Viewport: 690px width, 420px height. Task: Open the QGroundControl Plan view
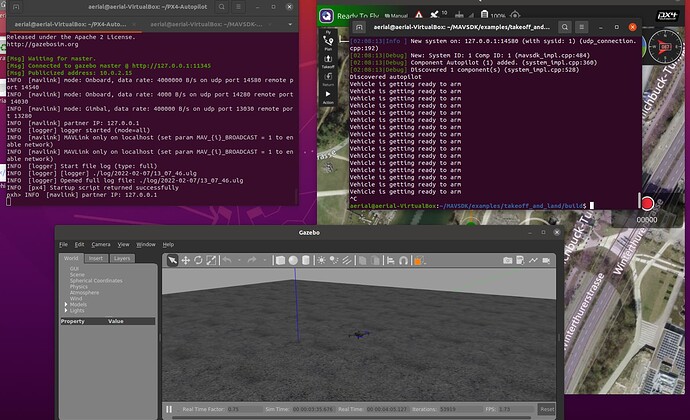[328, 43]
